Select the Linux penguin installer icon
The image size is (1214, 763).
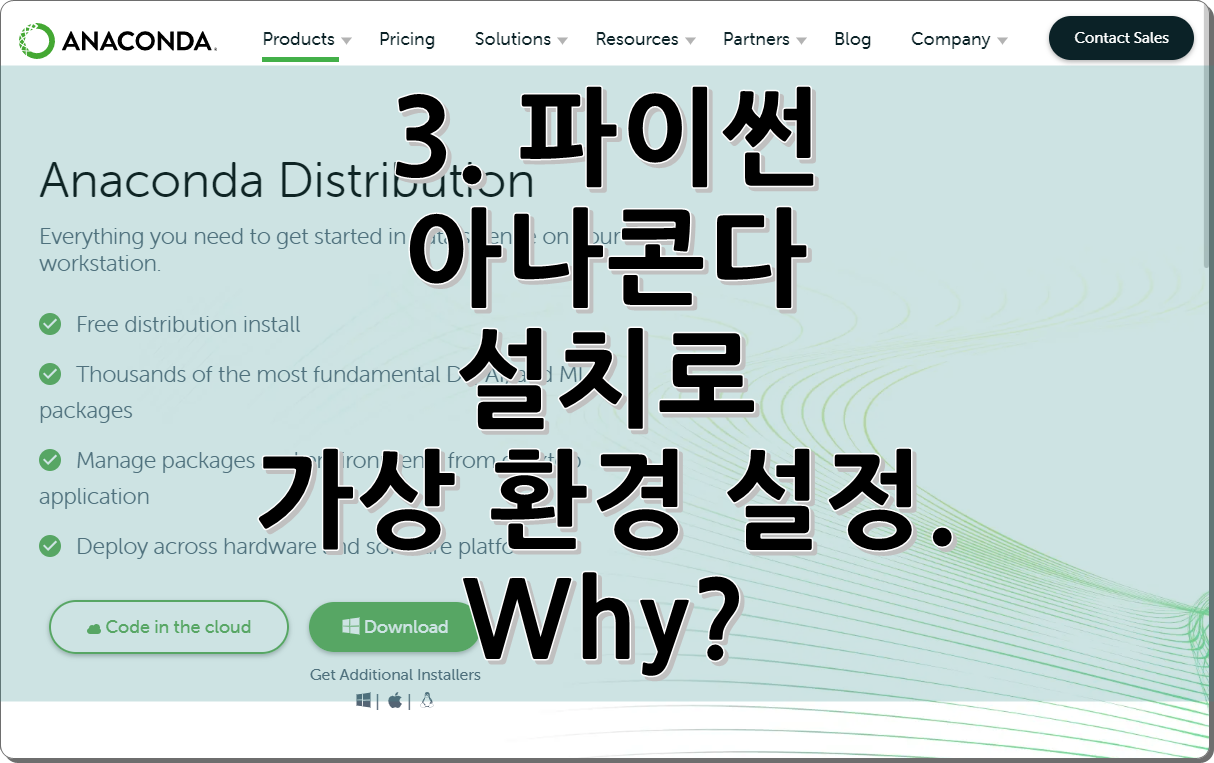(x=427, y=701)
